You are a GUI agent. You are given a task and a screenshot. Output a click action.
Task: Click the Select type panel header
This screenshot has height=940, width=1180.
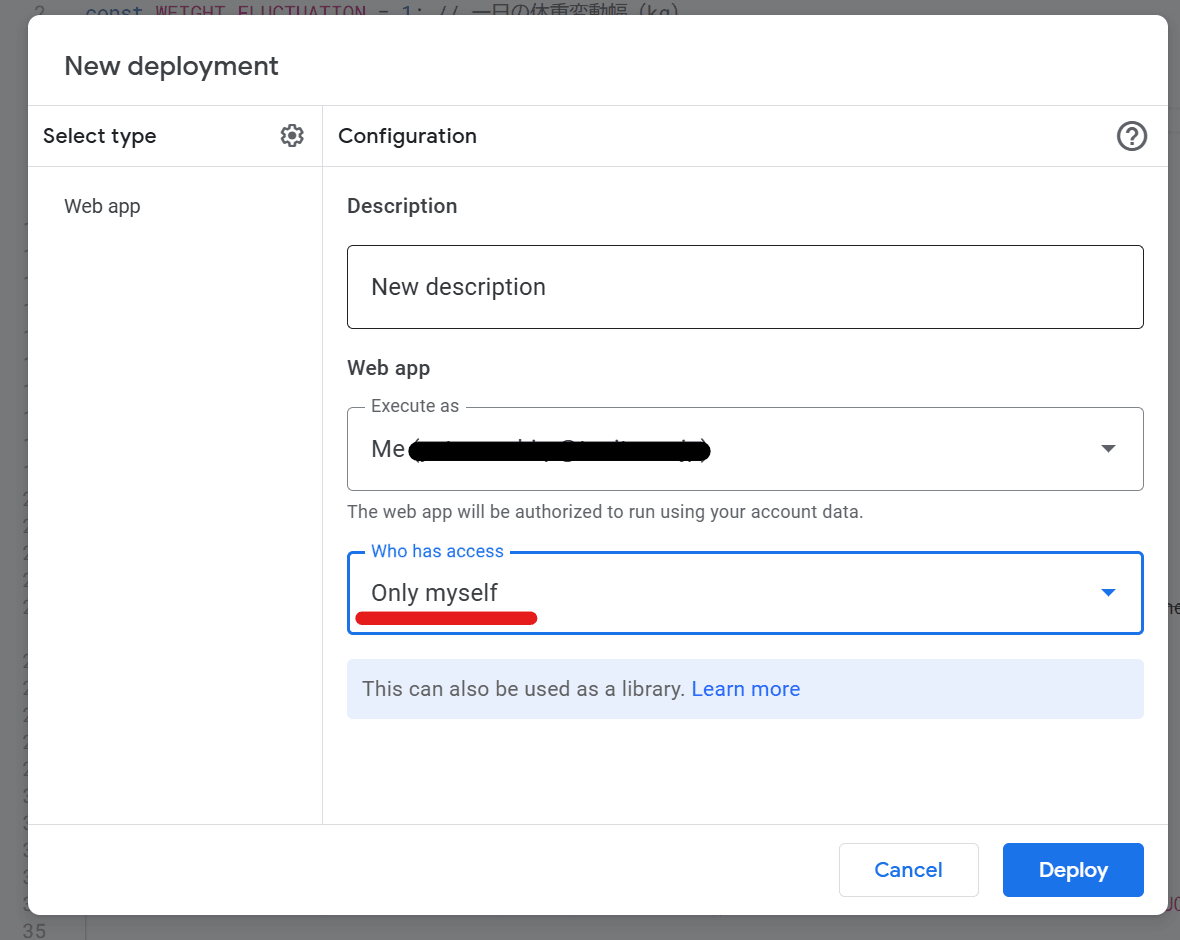click(x=100, y=136)
